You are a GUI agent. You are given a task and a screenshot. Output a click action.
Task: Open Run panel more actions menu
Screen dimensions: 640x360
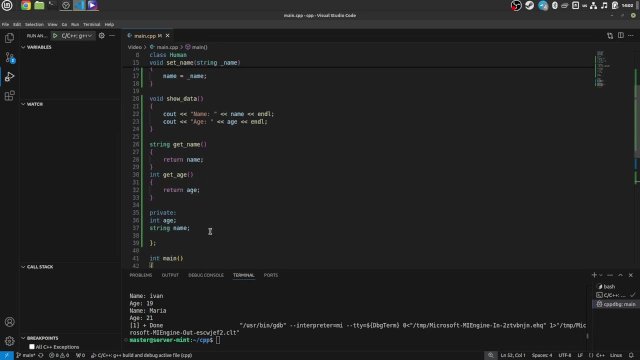coord(112,36)
